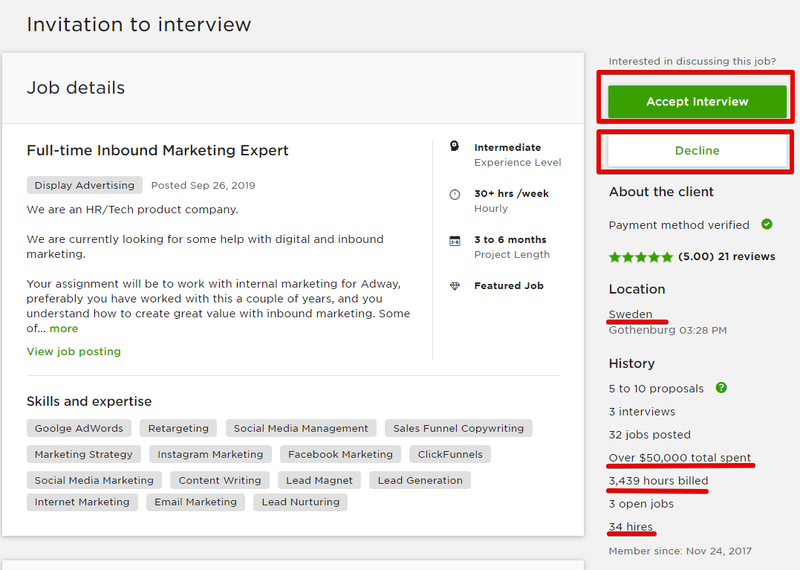Select the Social Media Management tag
This screenshot has width=800, height=570.
(x=301, y=428)
